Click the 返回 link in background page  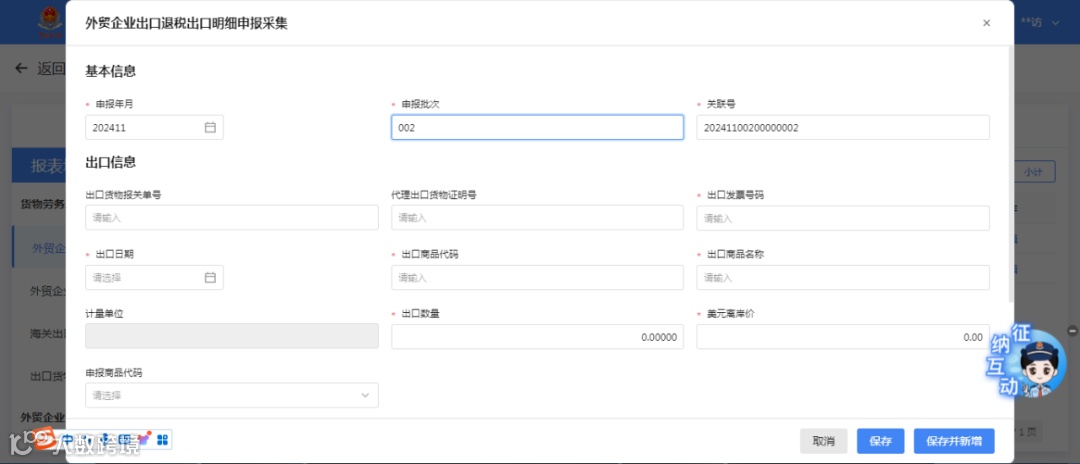51,68
